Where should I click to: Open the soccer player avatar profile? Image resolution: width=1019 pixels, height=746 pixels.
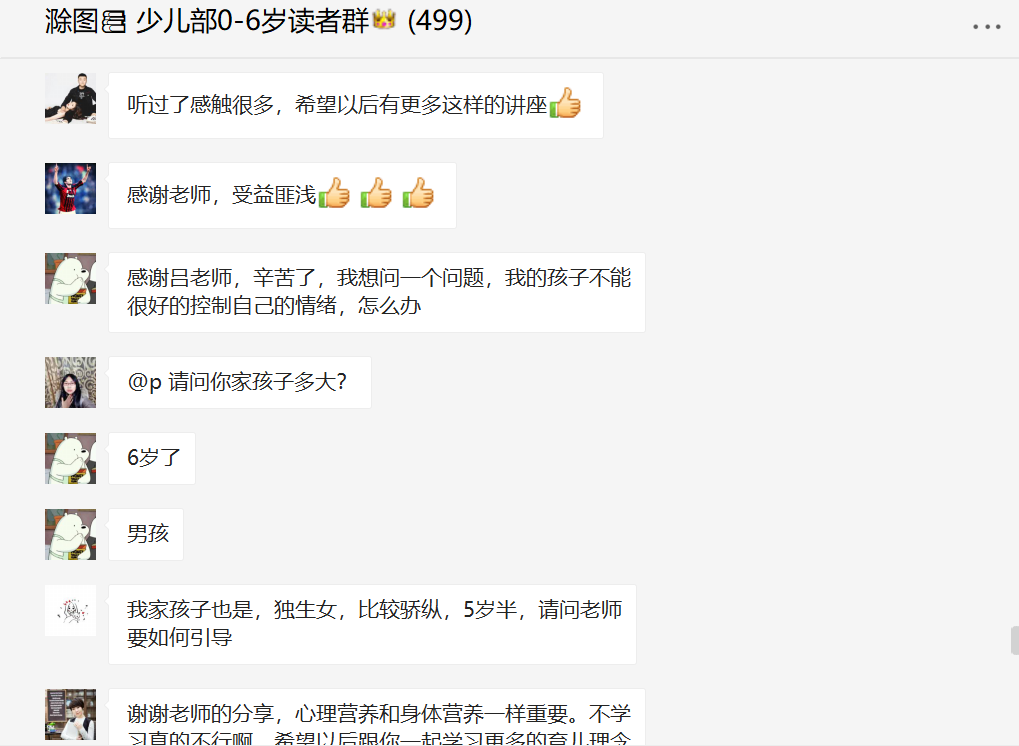[x=70, y=188]
